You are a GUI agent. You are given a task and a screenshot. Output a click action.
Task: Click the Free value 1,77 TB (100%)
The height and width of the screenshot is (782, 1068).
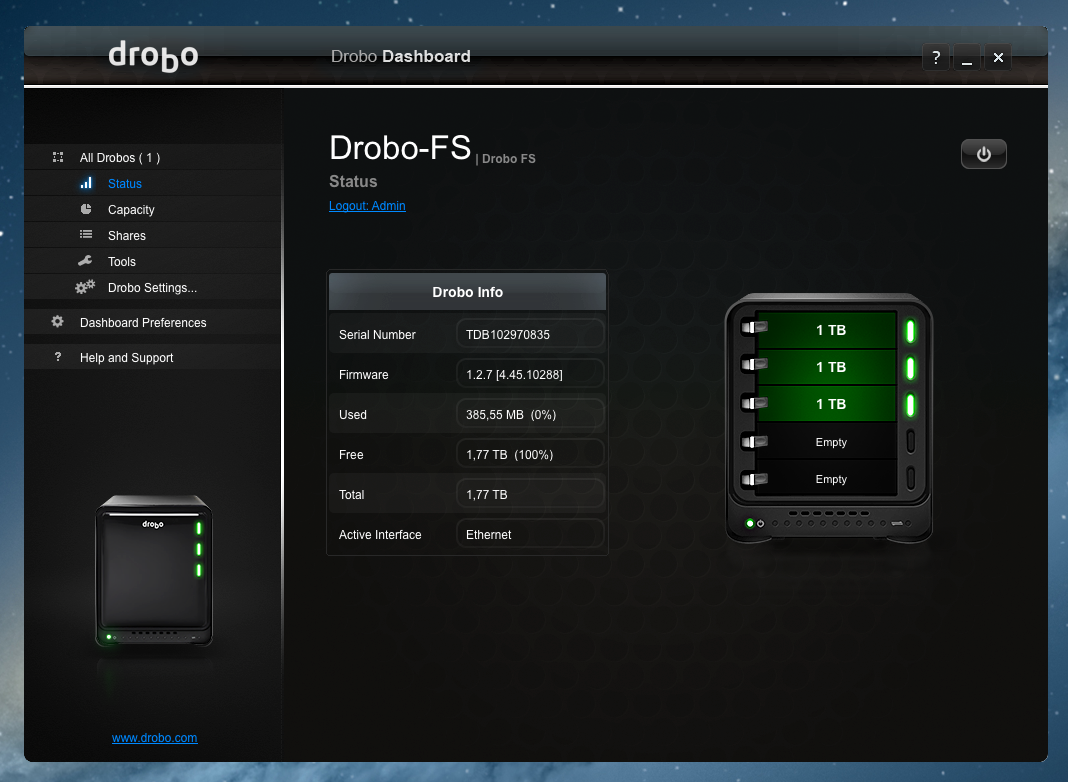click(530, 454)
